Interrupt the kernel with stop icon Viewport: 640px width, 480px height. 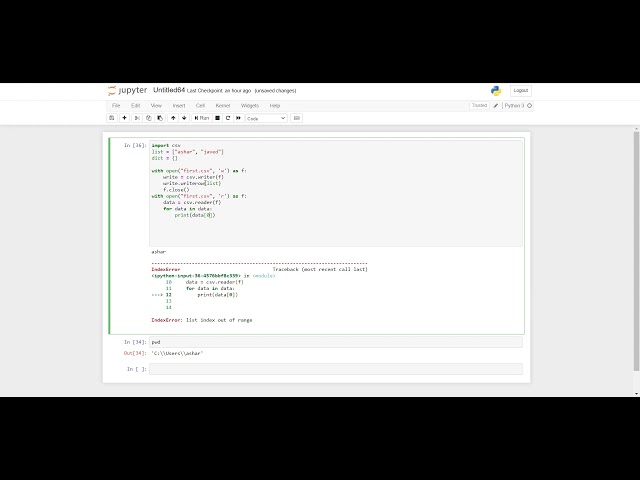pos(218,118)
